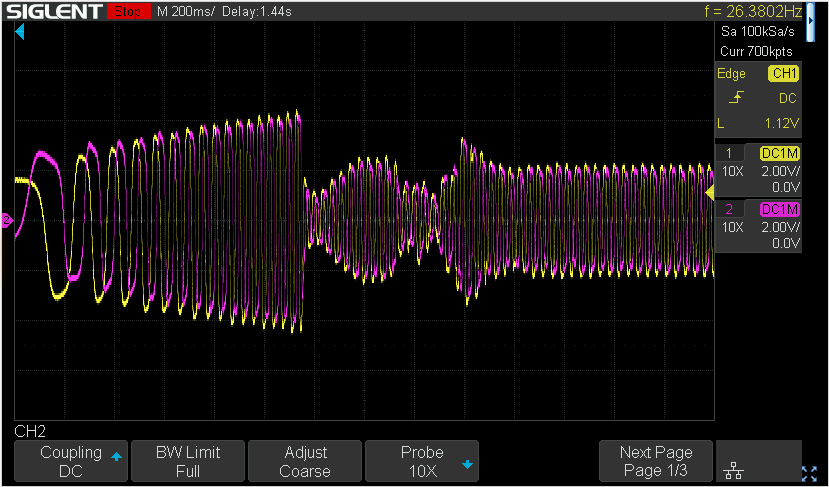Click the fullscreen expand icon

click(x=809, y=473)
